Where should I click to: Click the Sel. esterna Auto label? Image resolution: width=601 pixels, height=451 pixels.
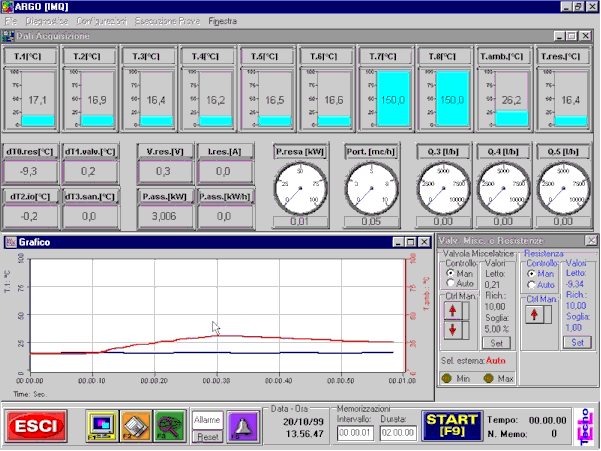coord(473,361)
